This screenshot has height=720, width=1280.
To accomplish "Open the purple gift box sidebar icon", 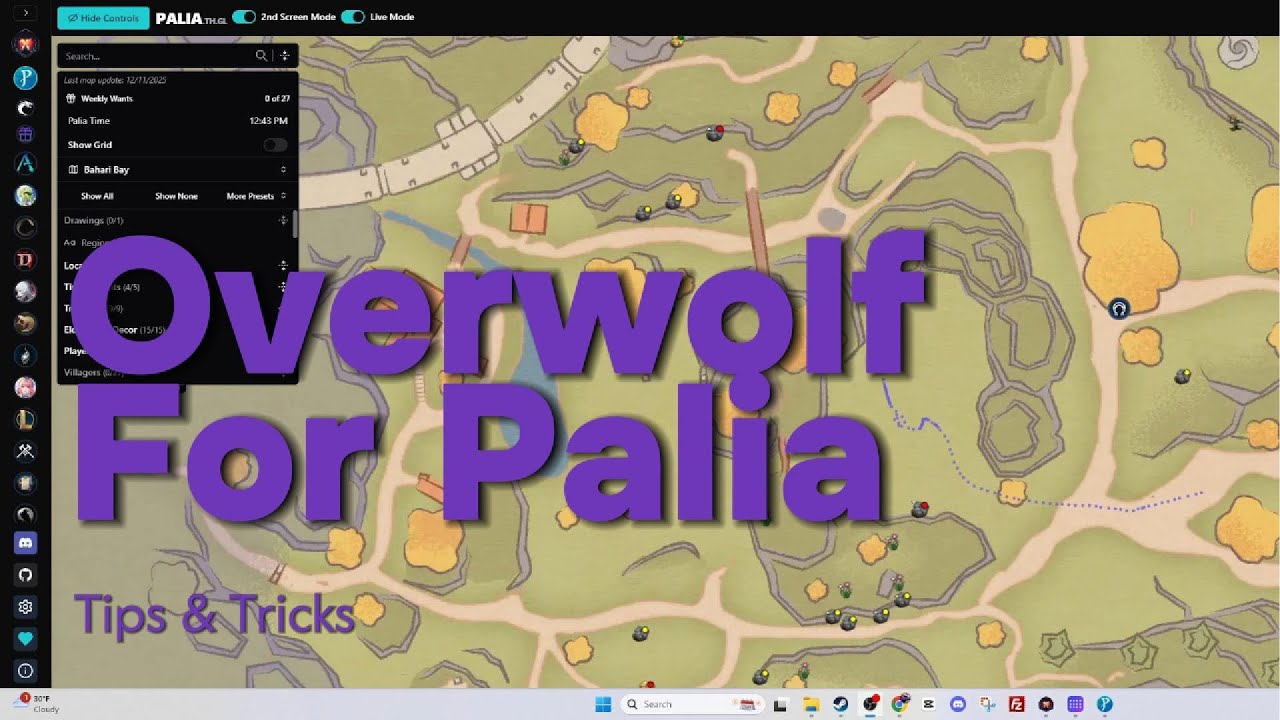I will pos(25,133).
